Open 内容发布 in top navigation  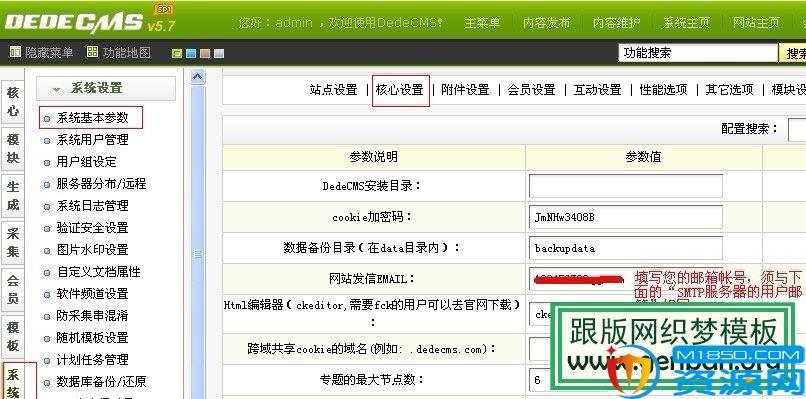tap(546, 23)
